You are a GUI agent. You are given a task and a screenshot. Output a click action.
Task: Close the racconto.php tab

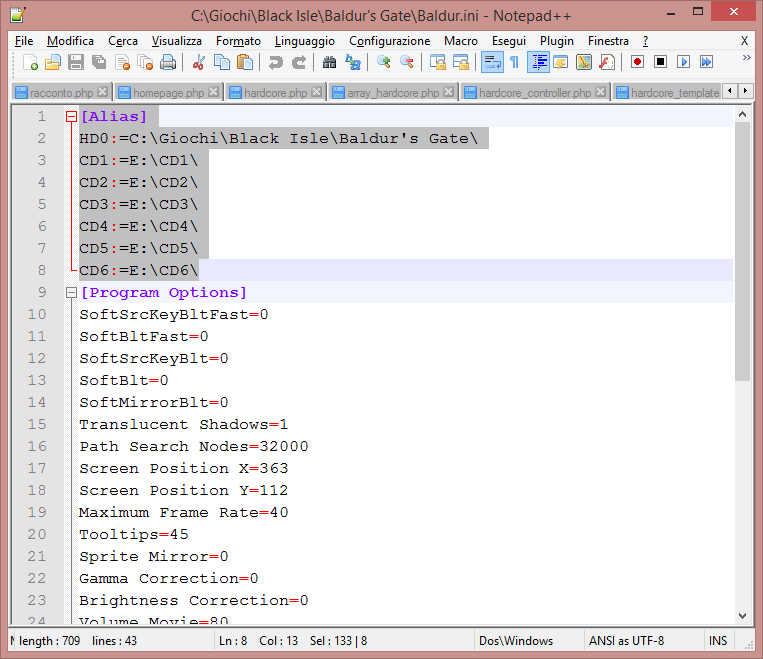tap(102, 92)
